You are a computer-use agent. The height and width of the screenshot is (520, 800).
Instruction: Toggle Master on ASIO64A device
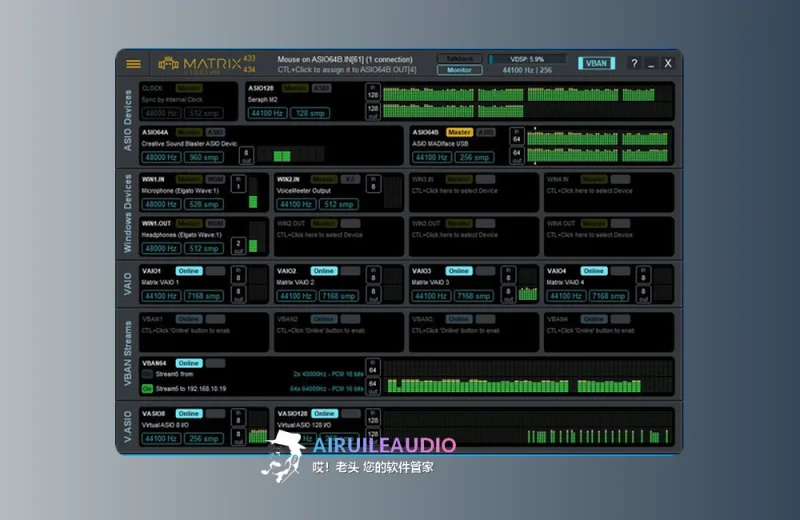click(x=189, y=132)
